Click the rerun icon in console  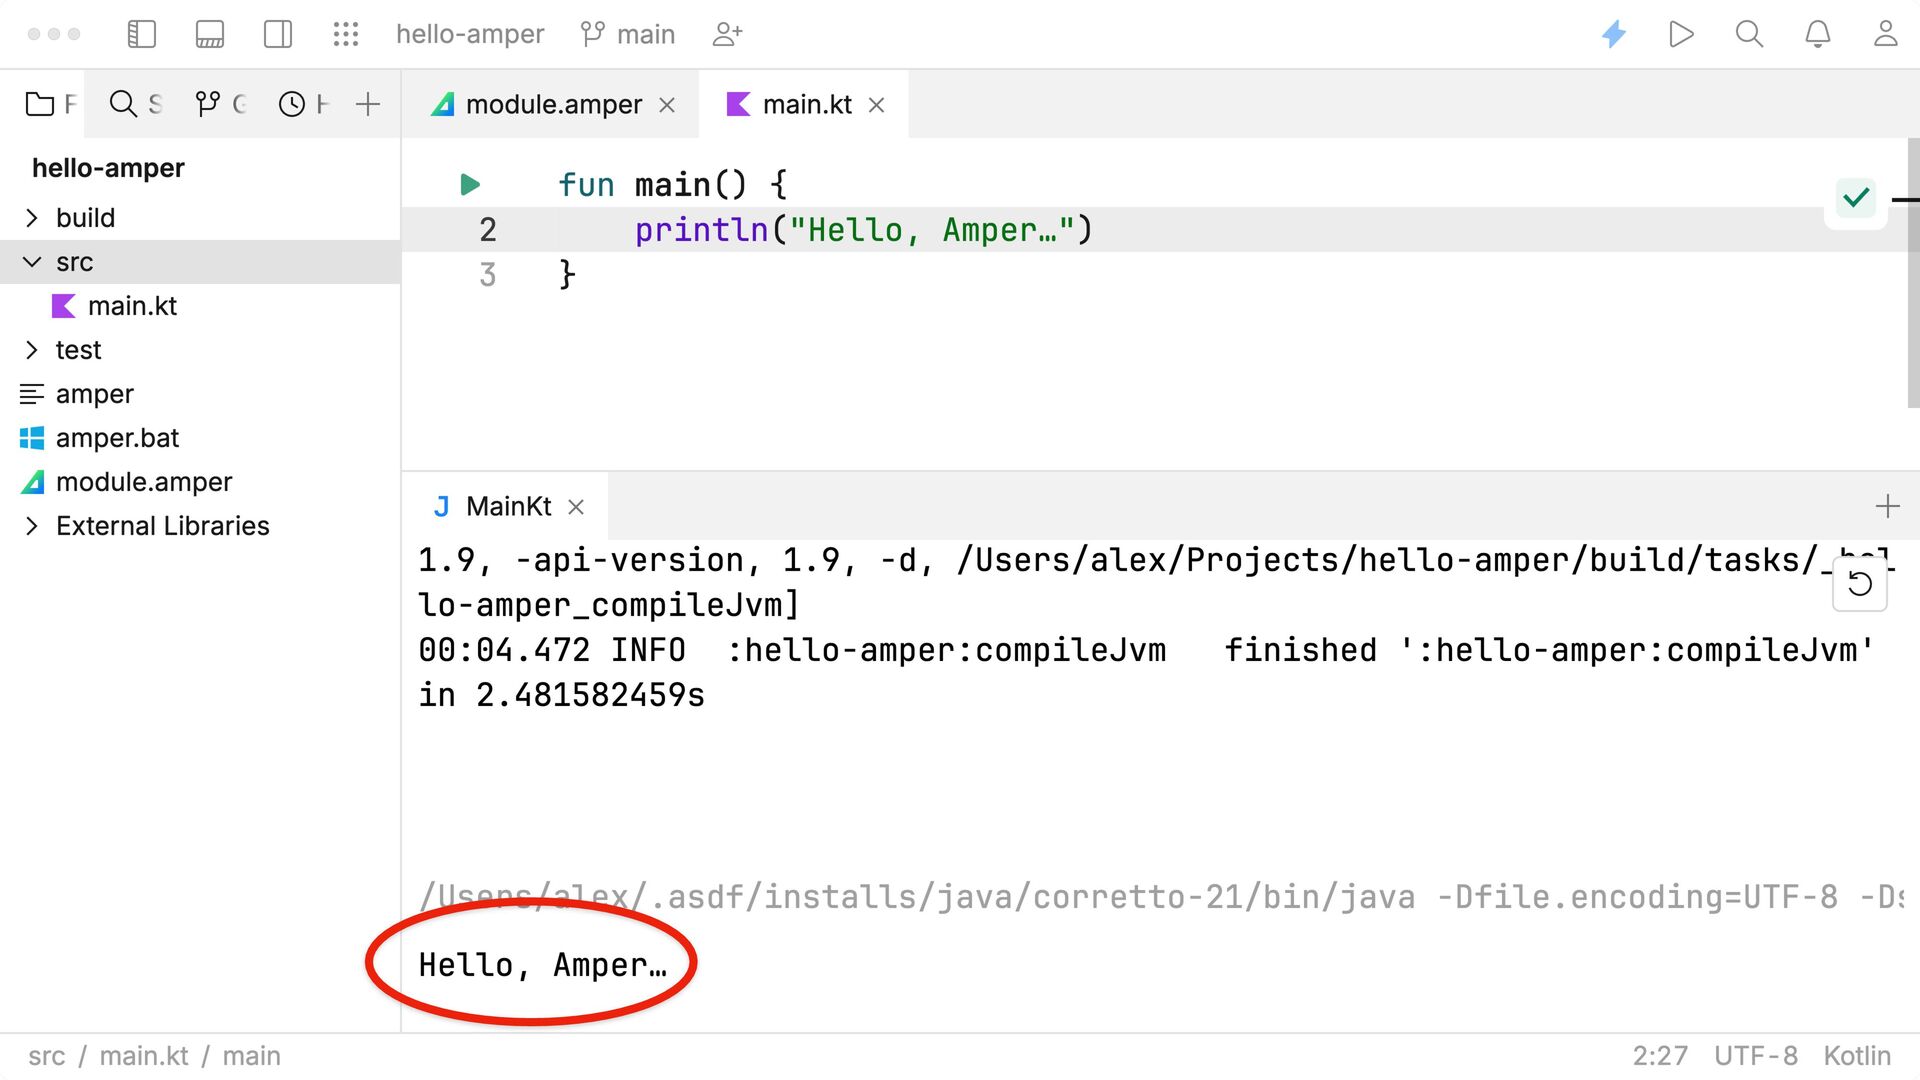[x=1860, y=583]
